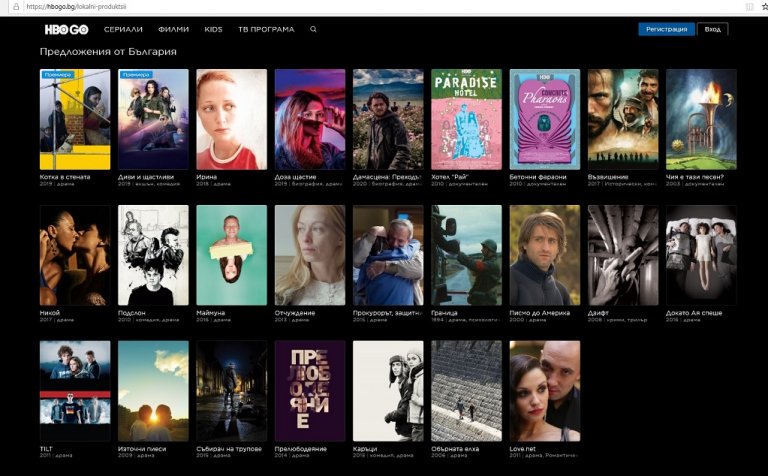Open the Ирина movie poster
The height and width of the screenshot is (476, 768).
[231, 119]
